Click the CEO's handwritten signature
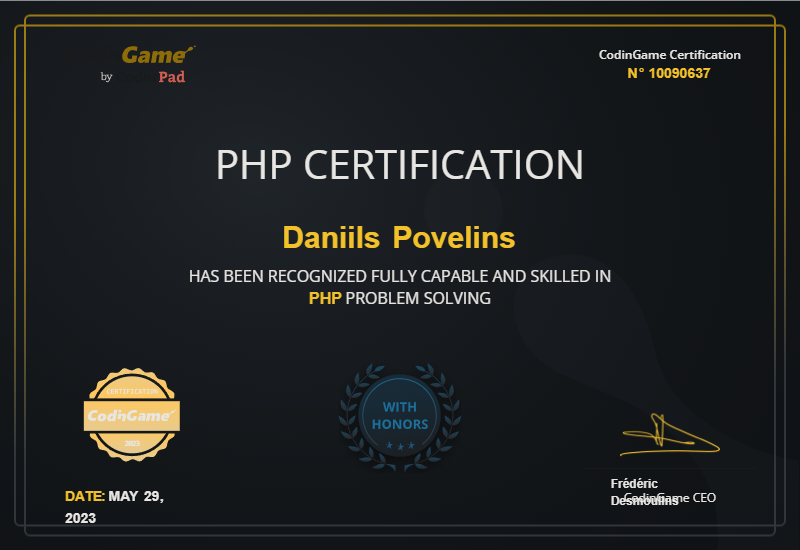The width and height of the screenshot is (800, 550). pos(666,434)
